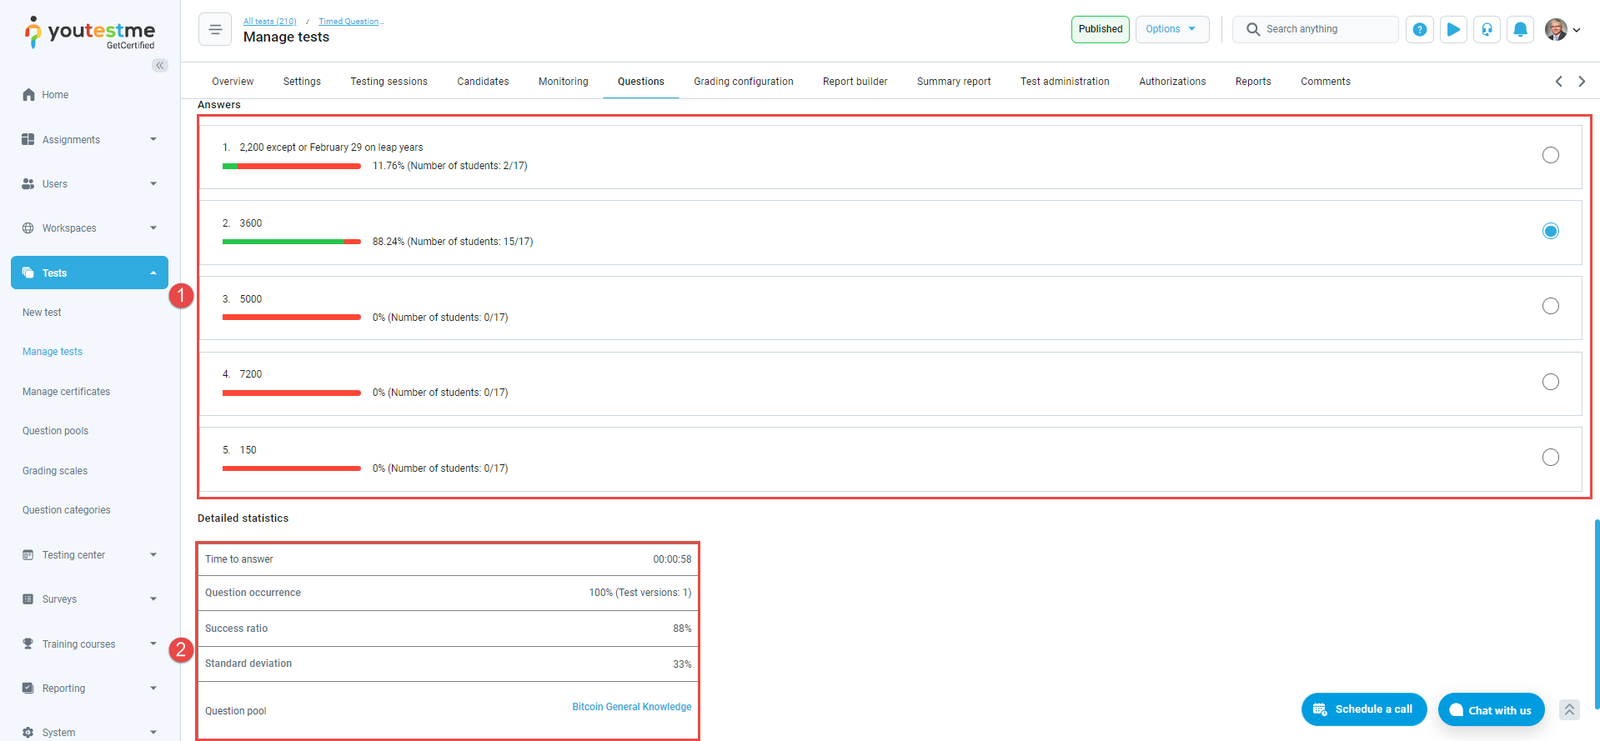Select the radio button for answer 5000
This screenshot has width=1600, height=741.
1550,306
